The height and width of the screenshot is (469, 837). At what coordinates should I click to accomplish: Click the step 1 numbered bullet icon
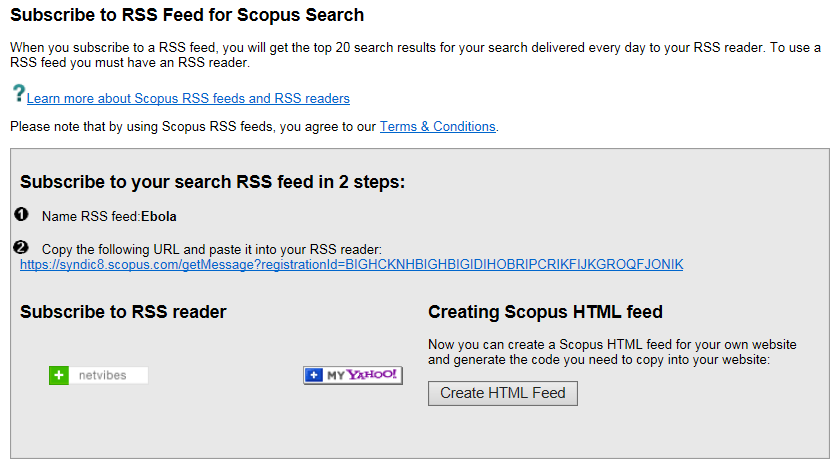point(23,215)
